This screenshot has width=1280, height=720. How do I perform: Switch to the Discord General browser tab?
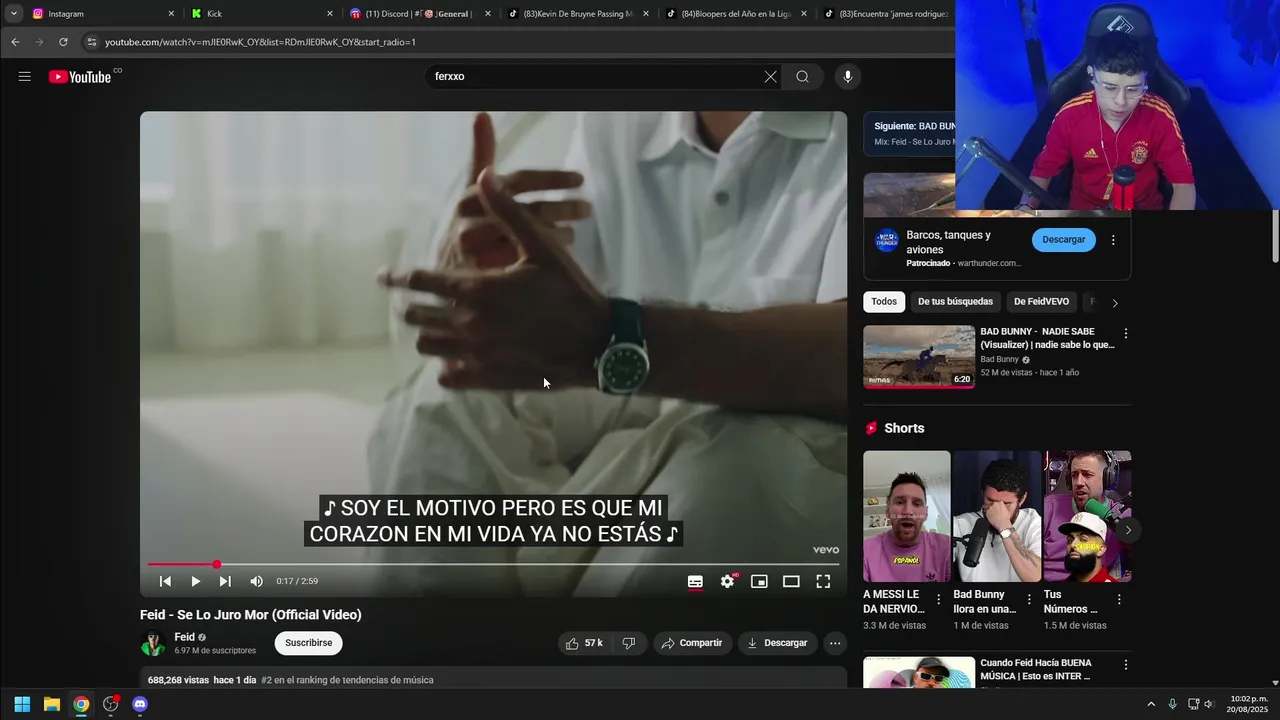(418, 14)
